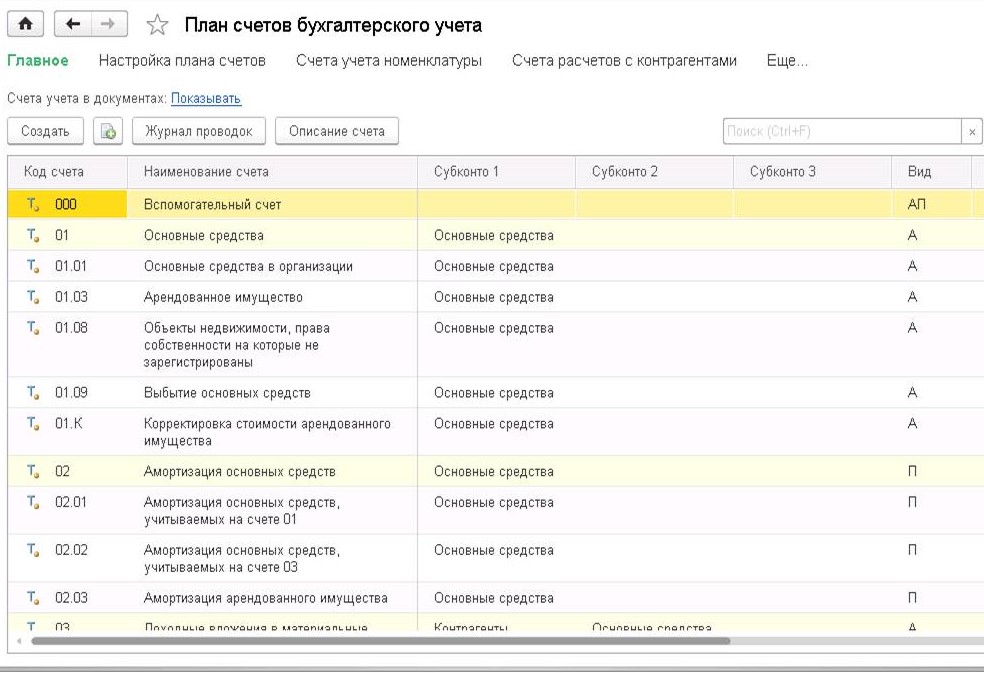Image resolution: width=984 pixels, height=673 pixels.
Task: Click the Показывать link
Action: (x=206, y=99)
